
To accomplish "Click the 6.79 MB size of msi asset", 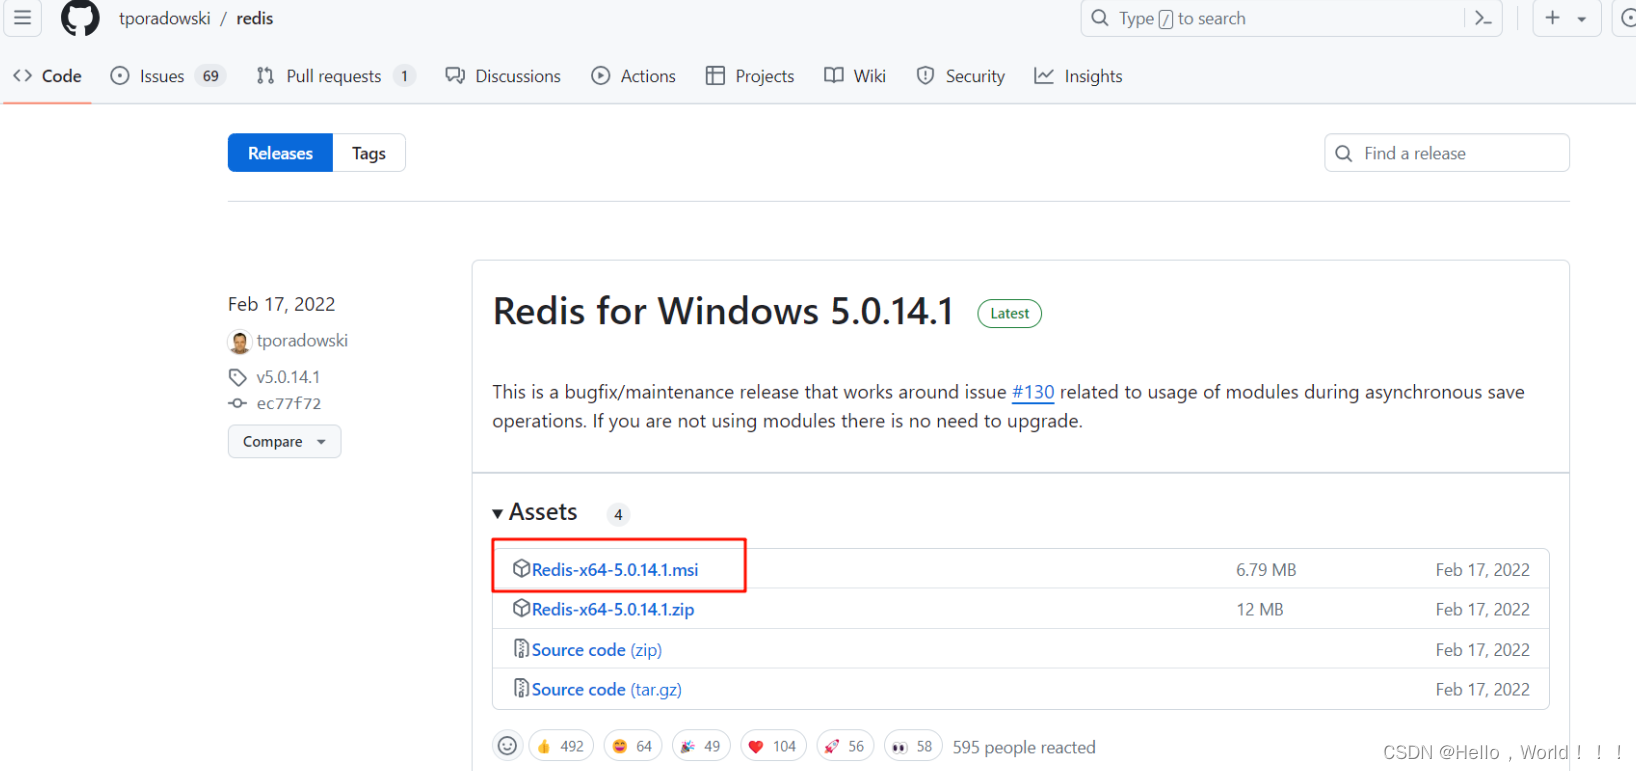I will 1266,570.
